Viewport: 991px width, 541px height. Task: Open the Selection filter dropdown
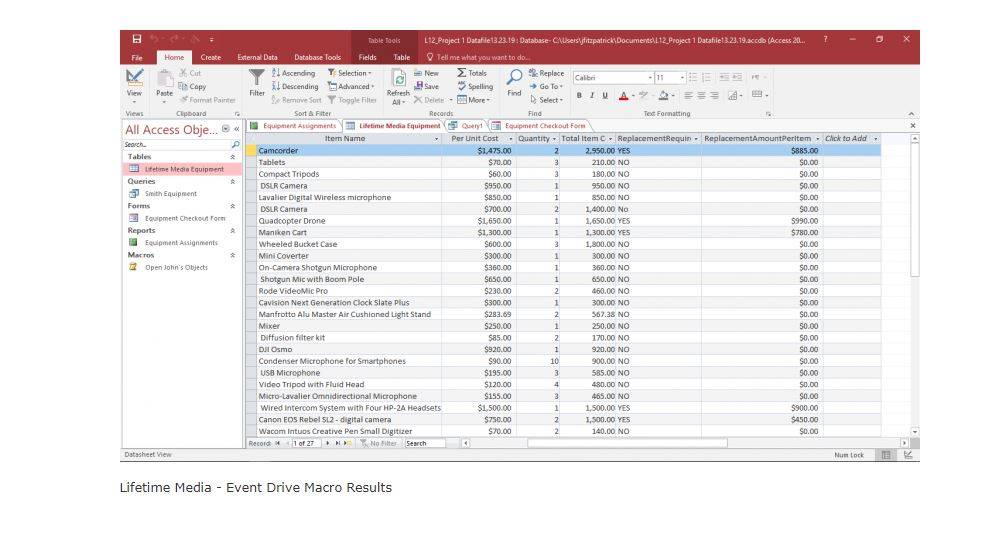pos(350,73)
